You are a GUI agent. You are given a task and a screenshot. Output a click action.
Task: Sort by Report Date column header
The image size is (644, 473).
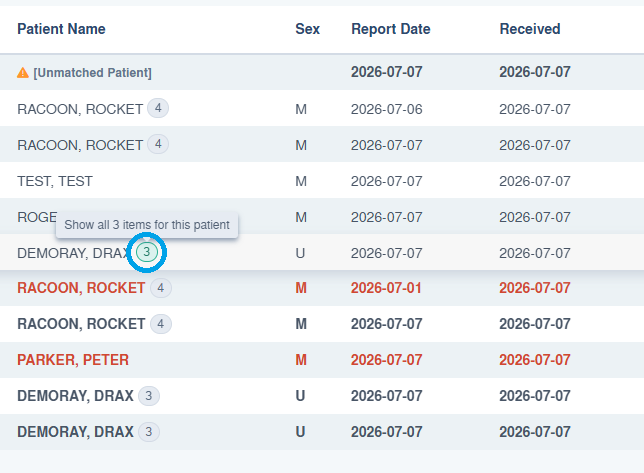pos(391,29)
